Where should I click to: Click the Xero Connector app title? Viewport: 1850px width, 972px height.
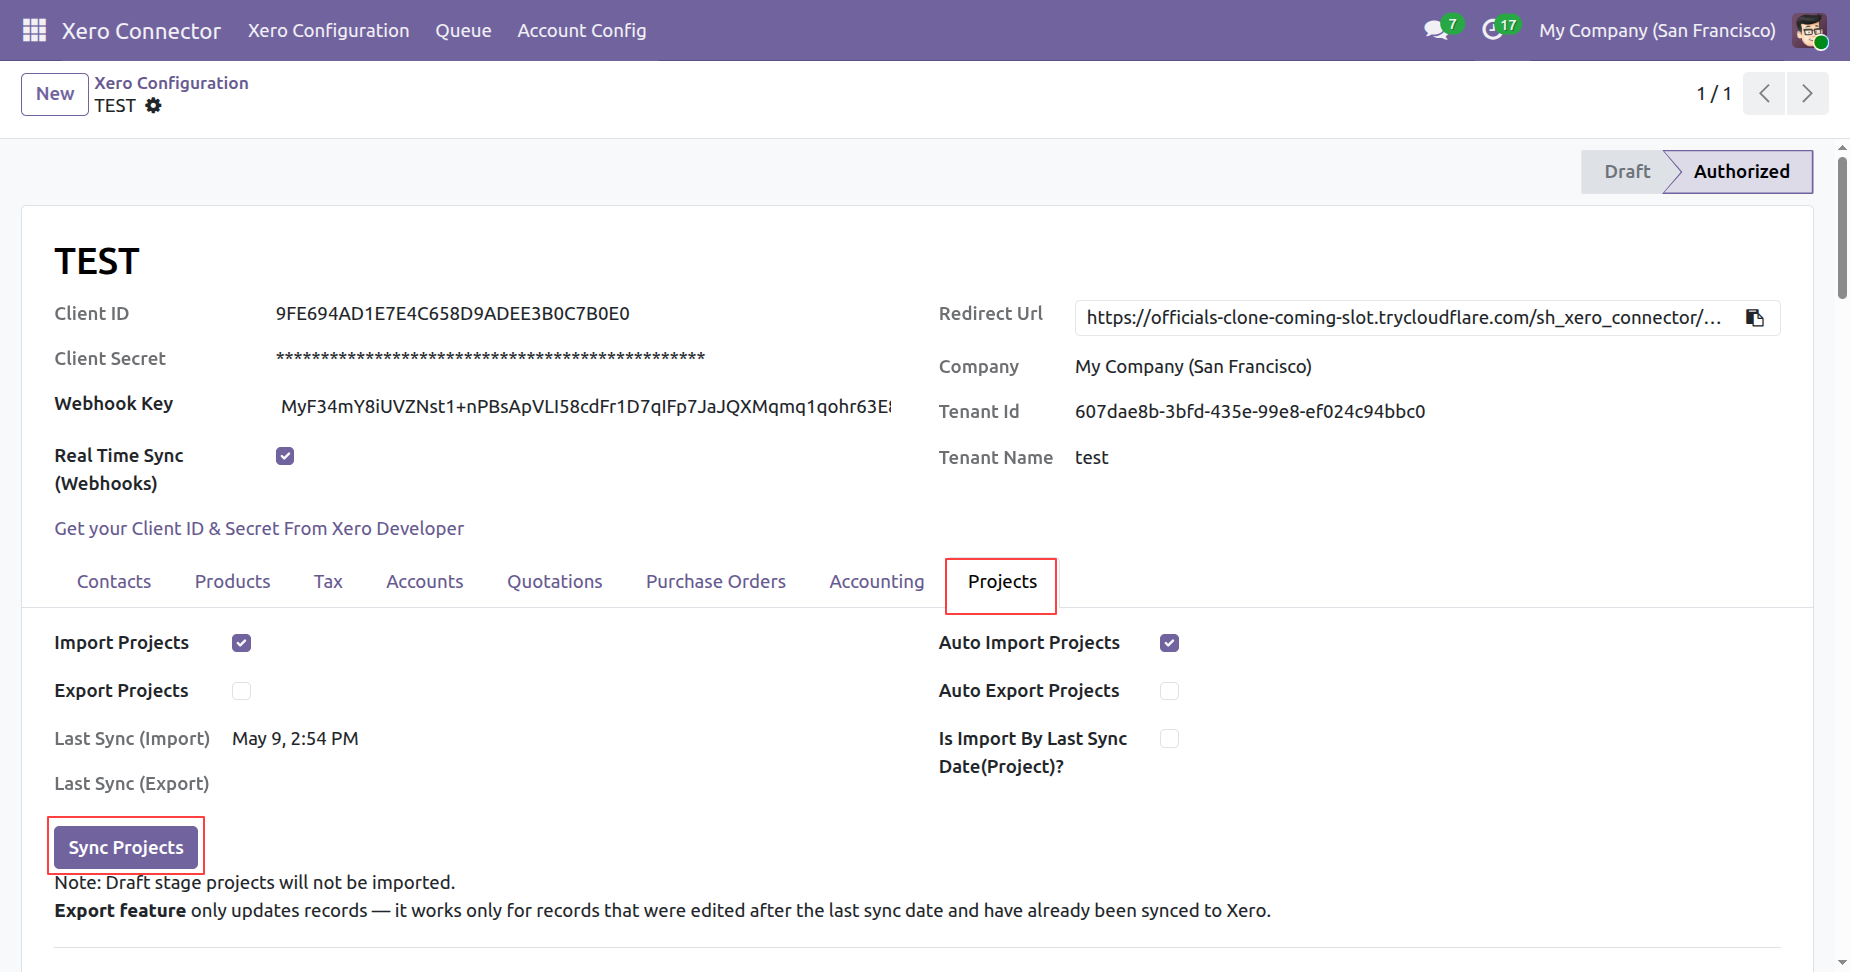(141, 31)
